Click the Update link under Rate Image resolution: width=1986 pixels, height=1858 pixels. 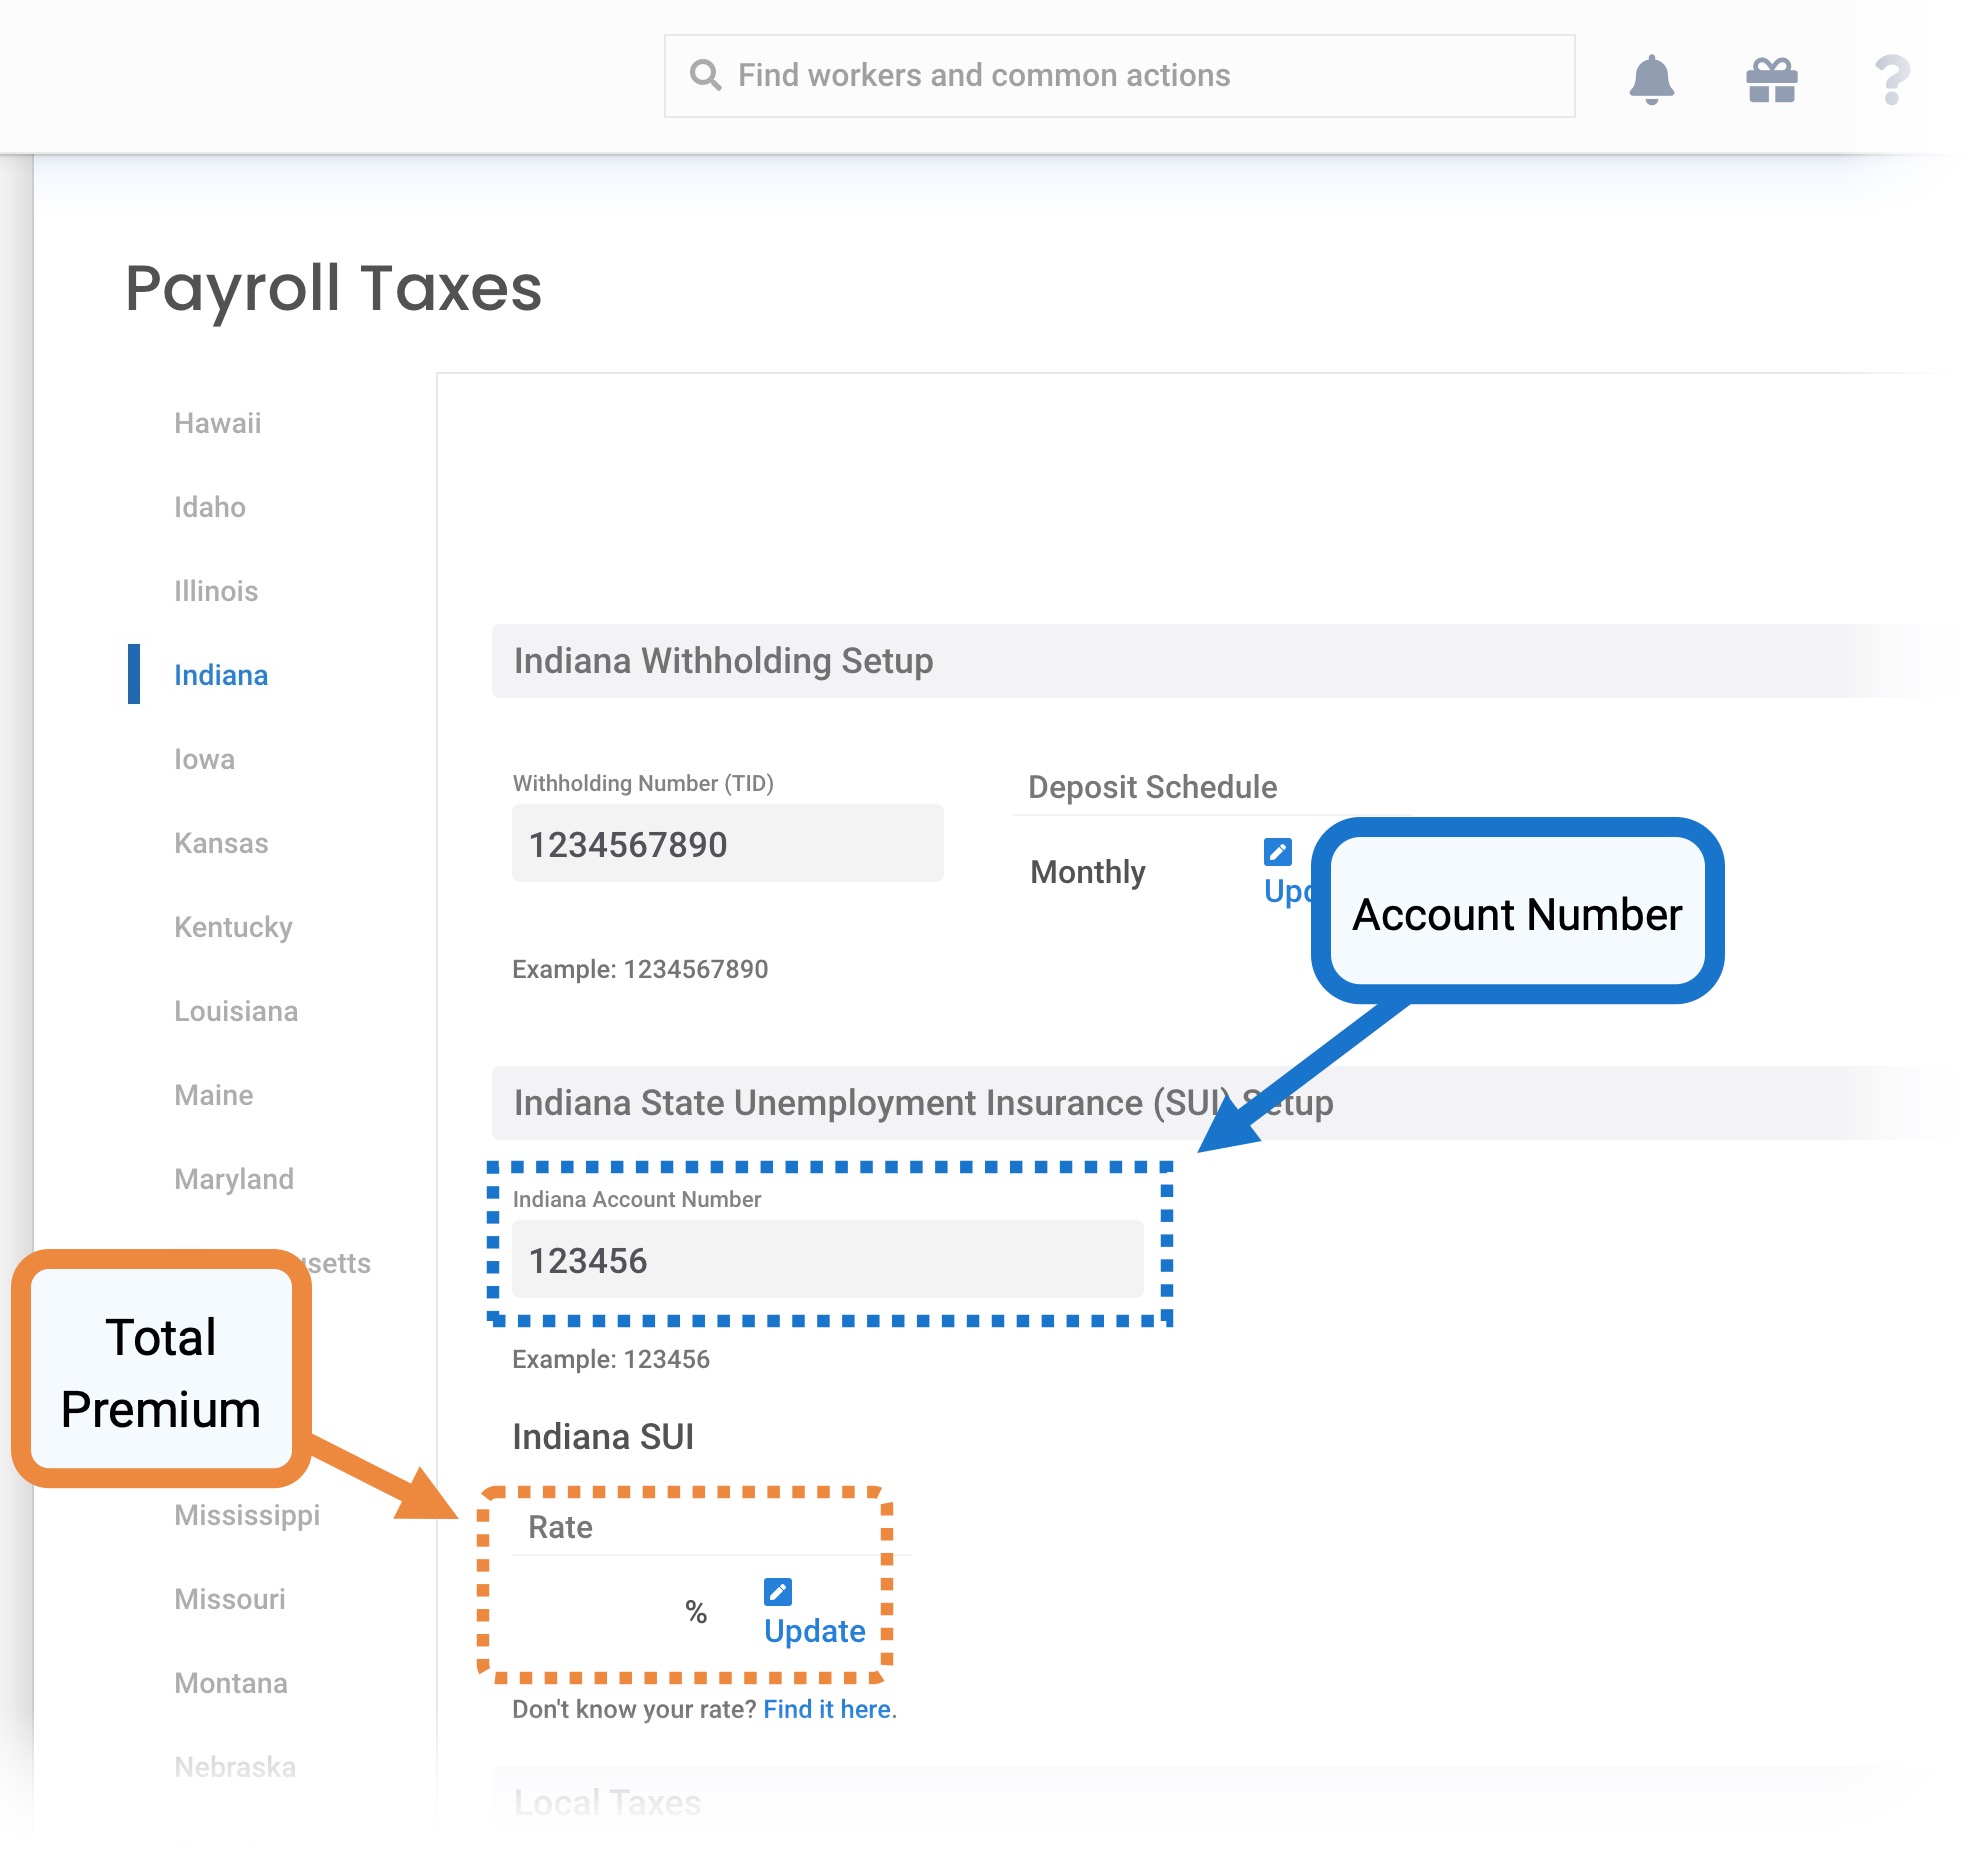coord(814,1631)
